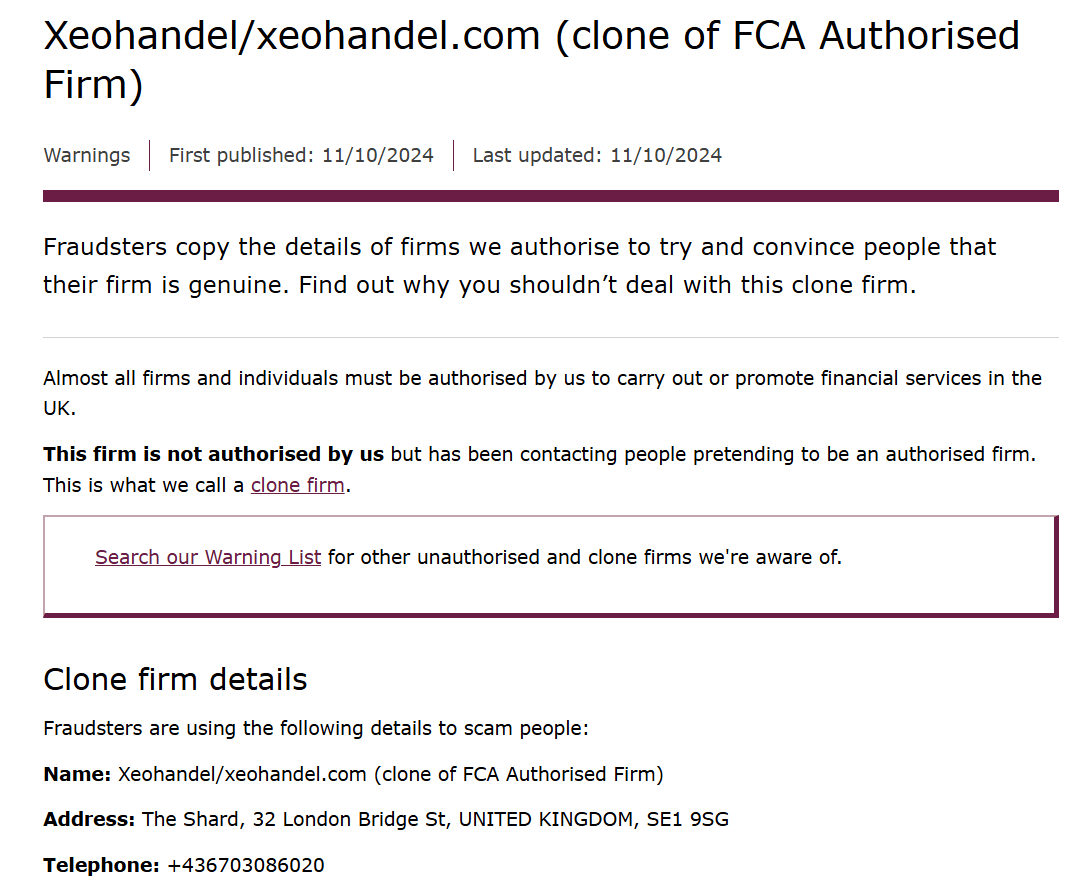This screenshot has width=1074, height=891.
Task: Click the telephone number +436703086020
Action: pos(246,865)
